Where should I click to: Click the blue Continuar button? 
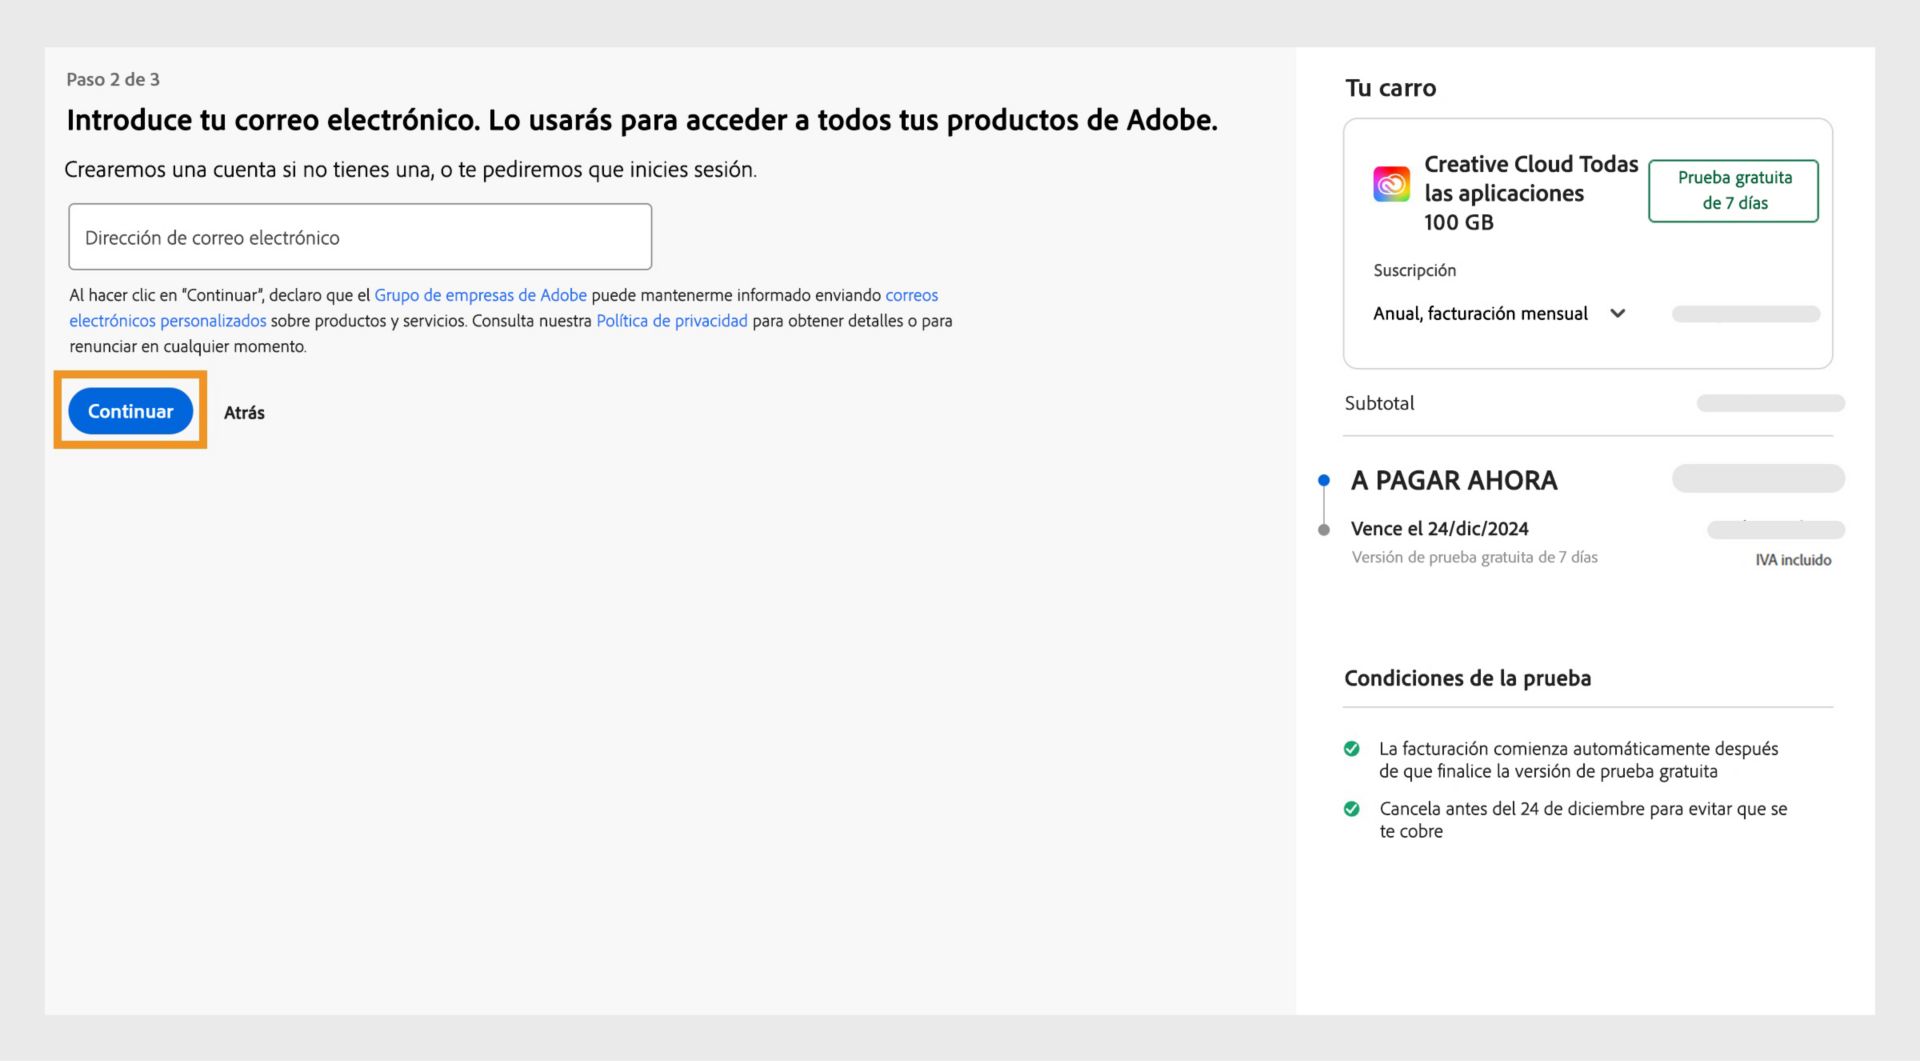130,411
